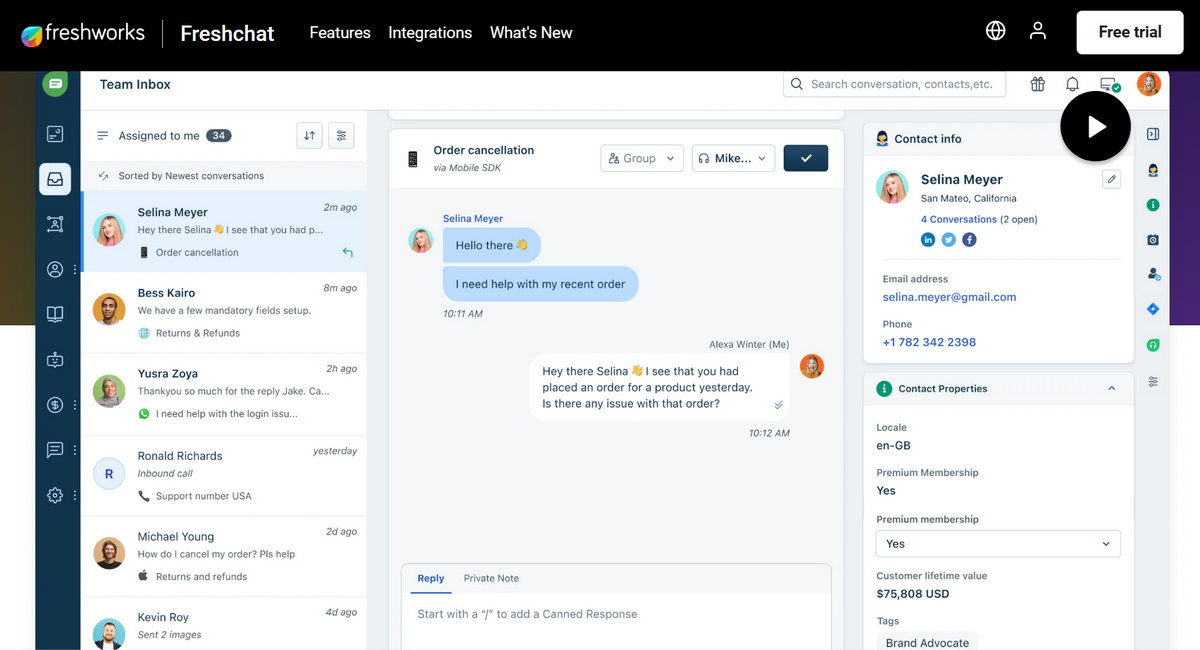Viewport: 1200px width, 650px height.
Task: Open the Assigned to me view selector
Action: (x=164, y=136)
